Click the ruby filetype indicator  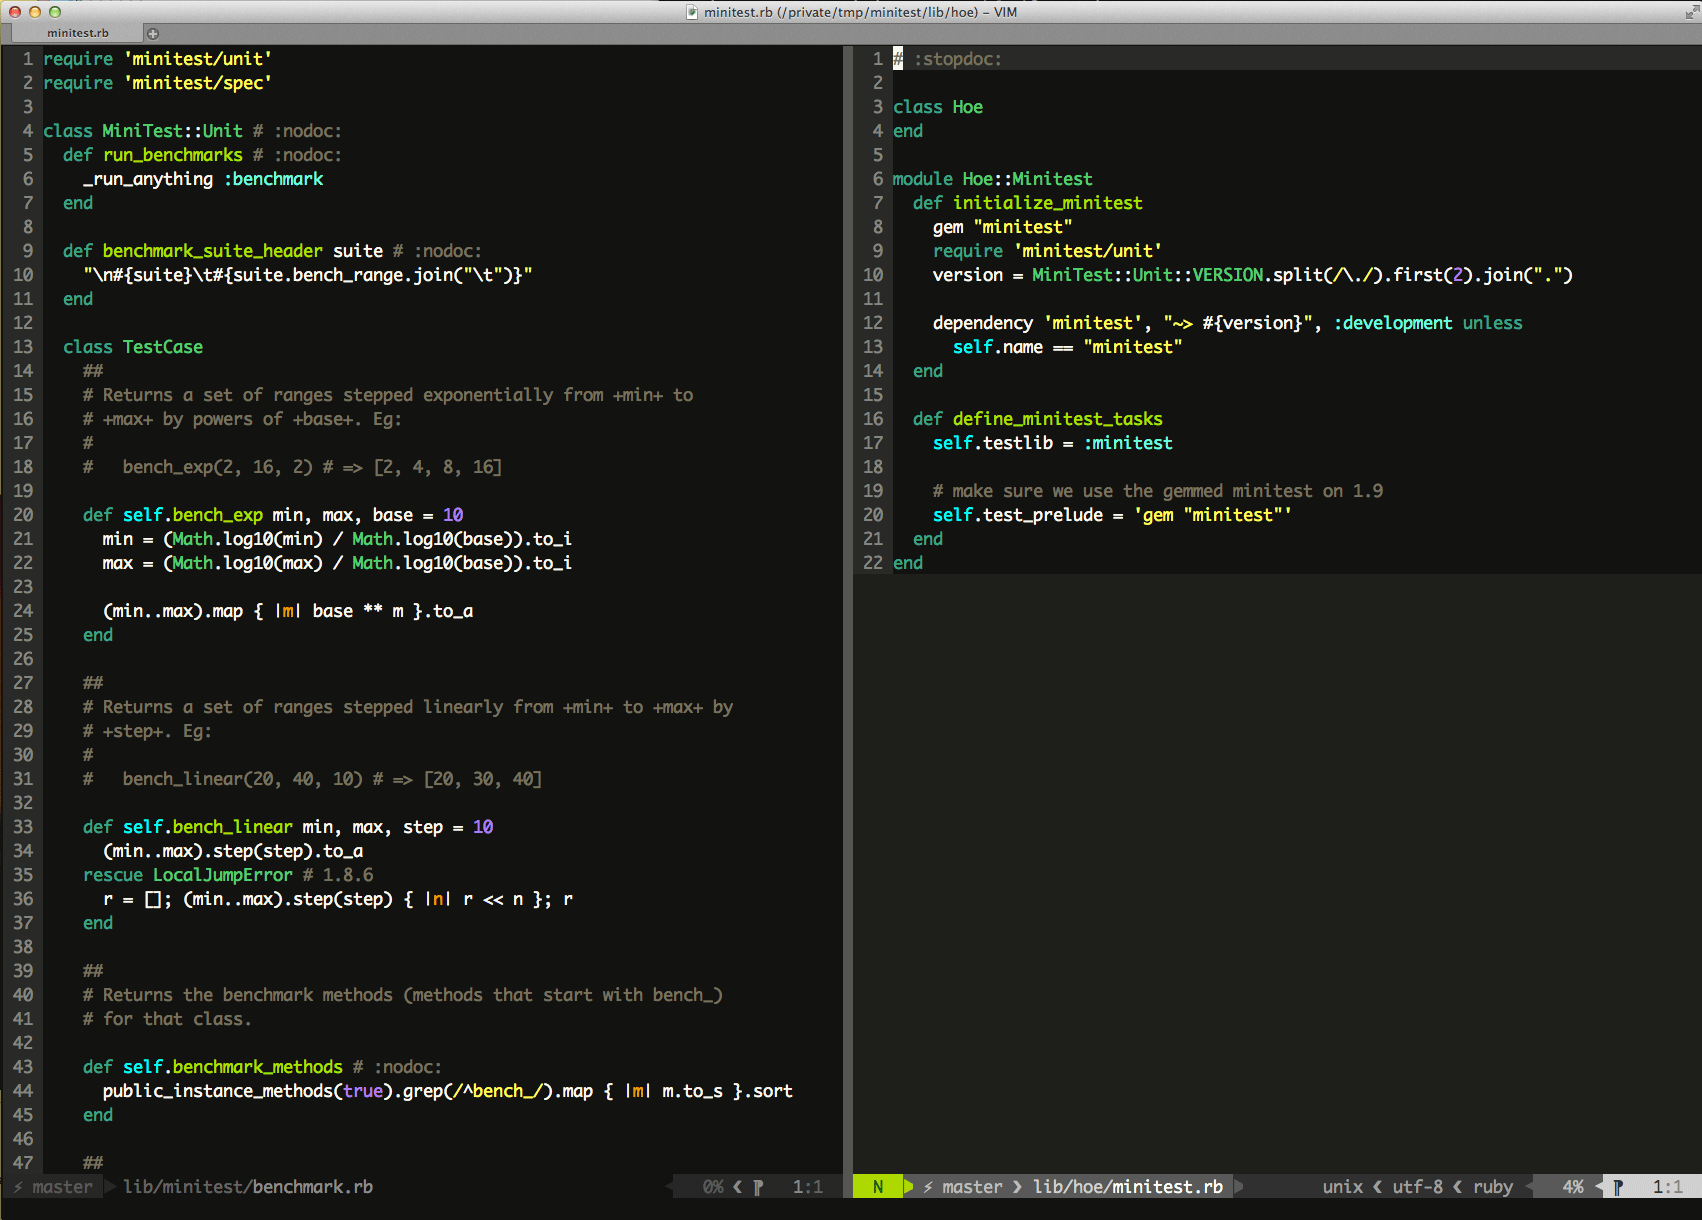(x=1492, y=1187)
